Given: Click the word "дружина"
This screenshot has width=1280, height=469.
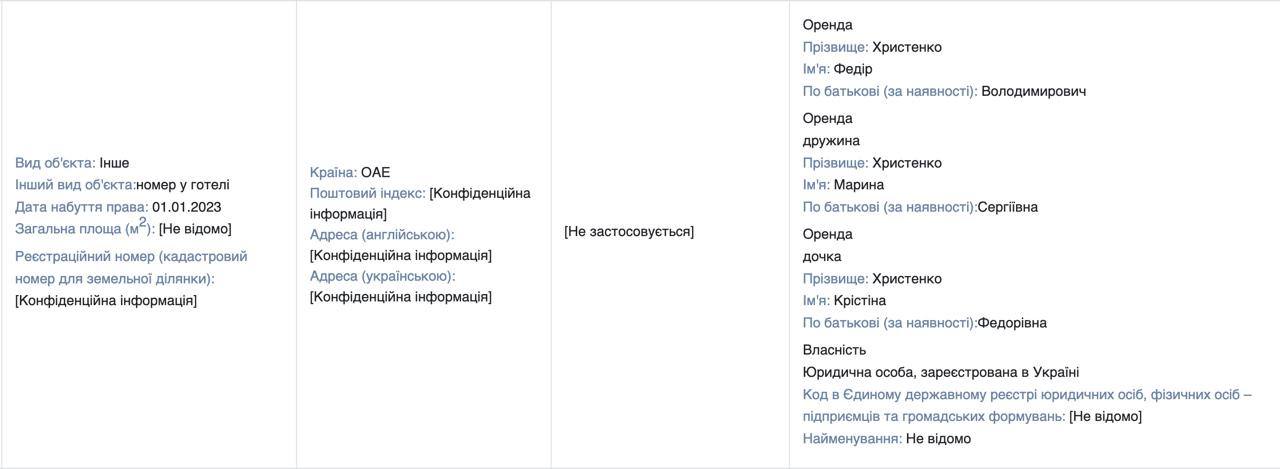Looking at the screenshot, I should pyautogui.click(x=831, y=141).
